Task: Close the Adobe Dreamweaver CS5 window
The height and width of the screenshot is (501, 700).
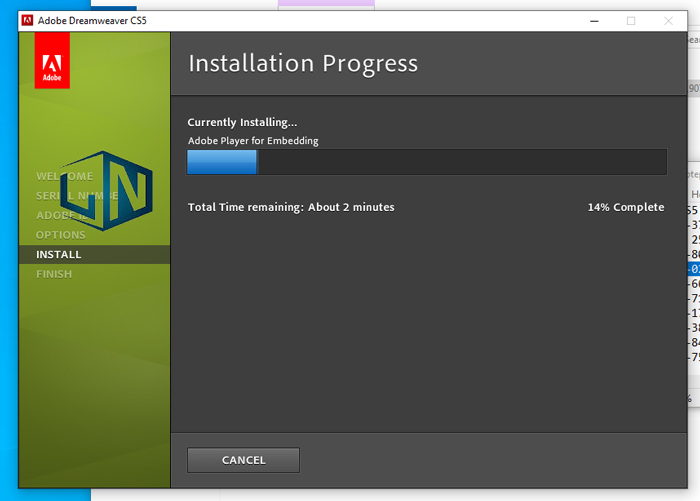Action: 668,21
